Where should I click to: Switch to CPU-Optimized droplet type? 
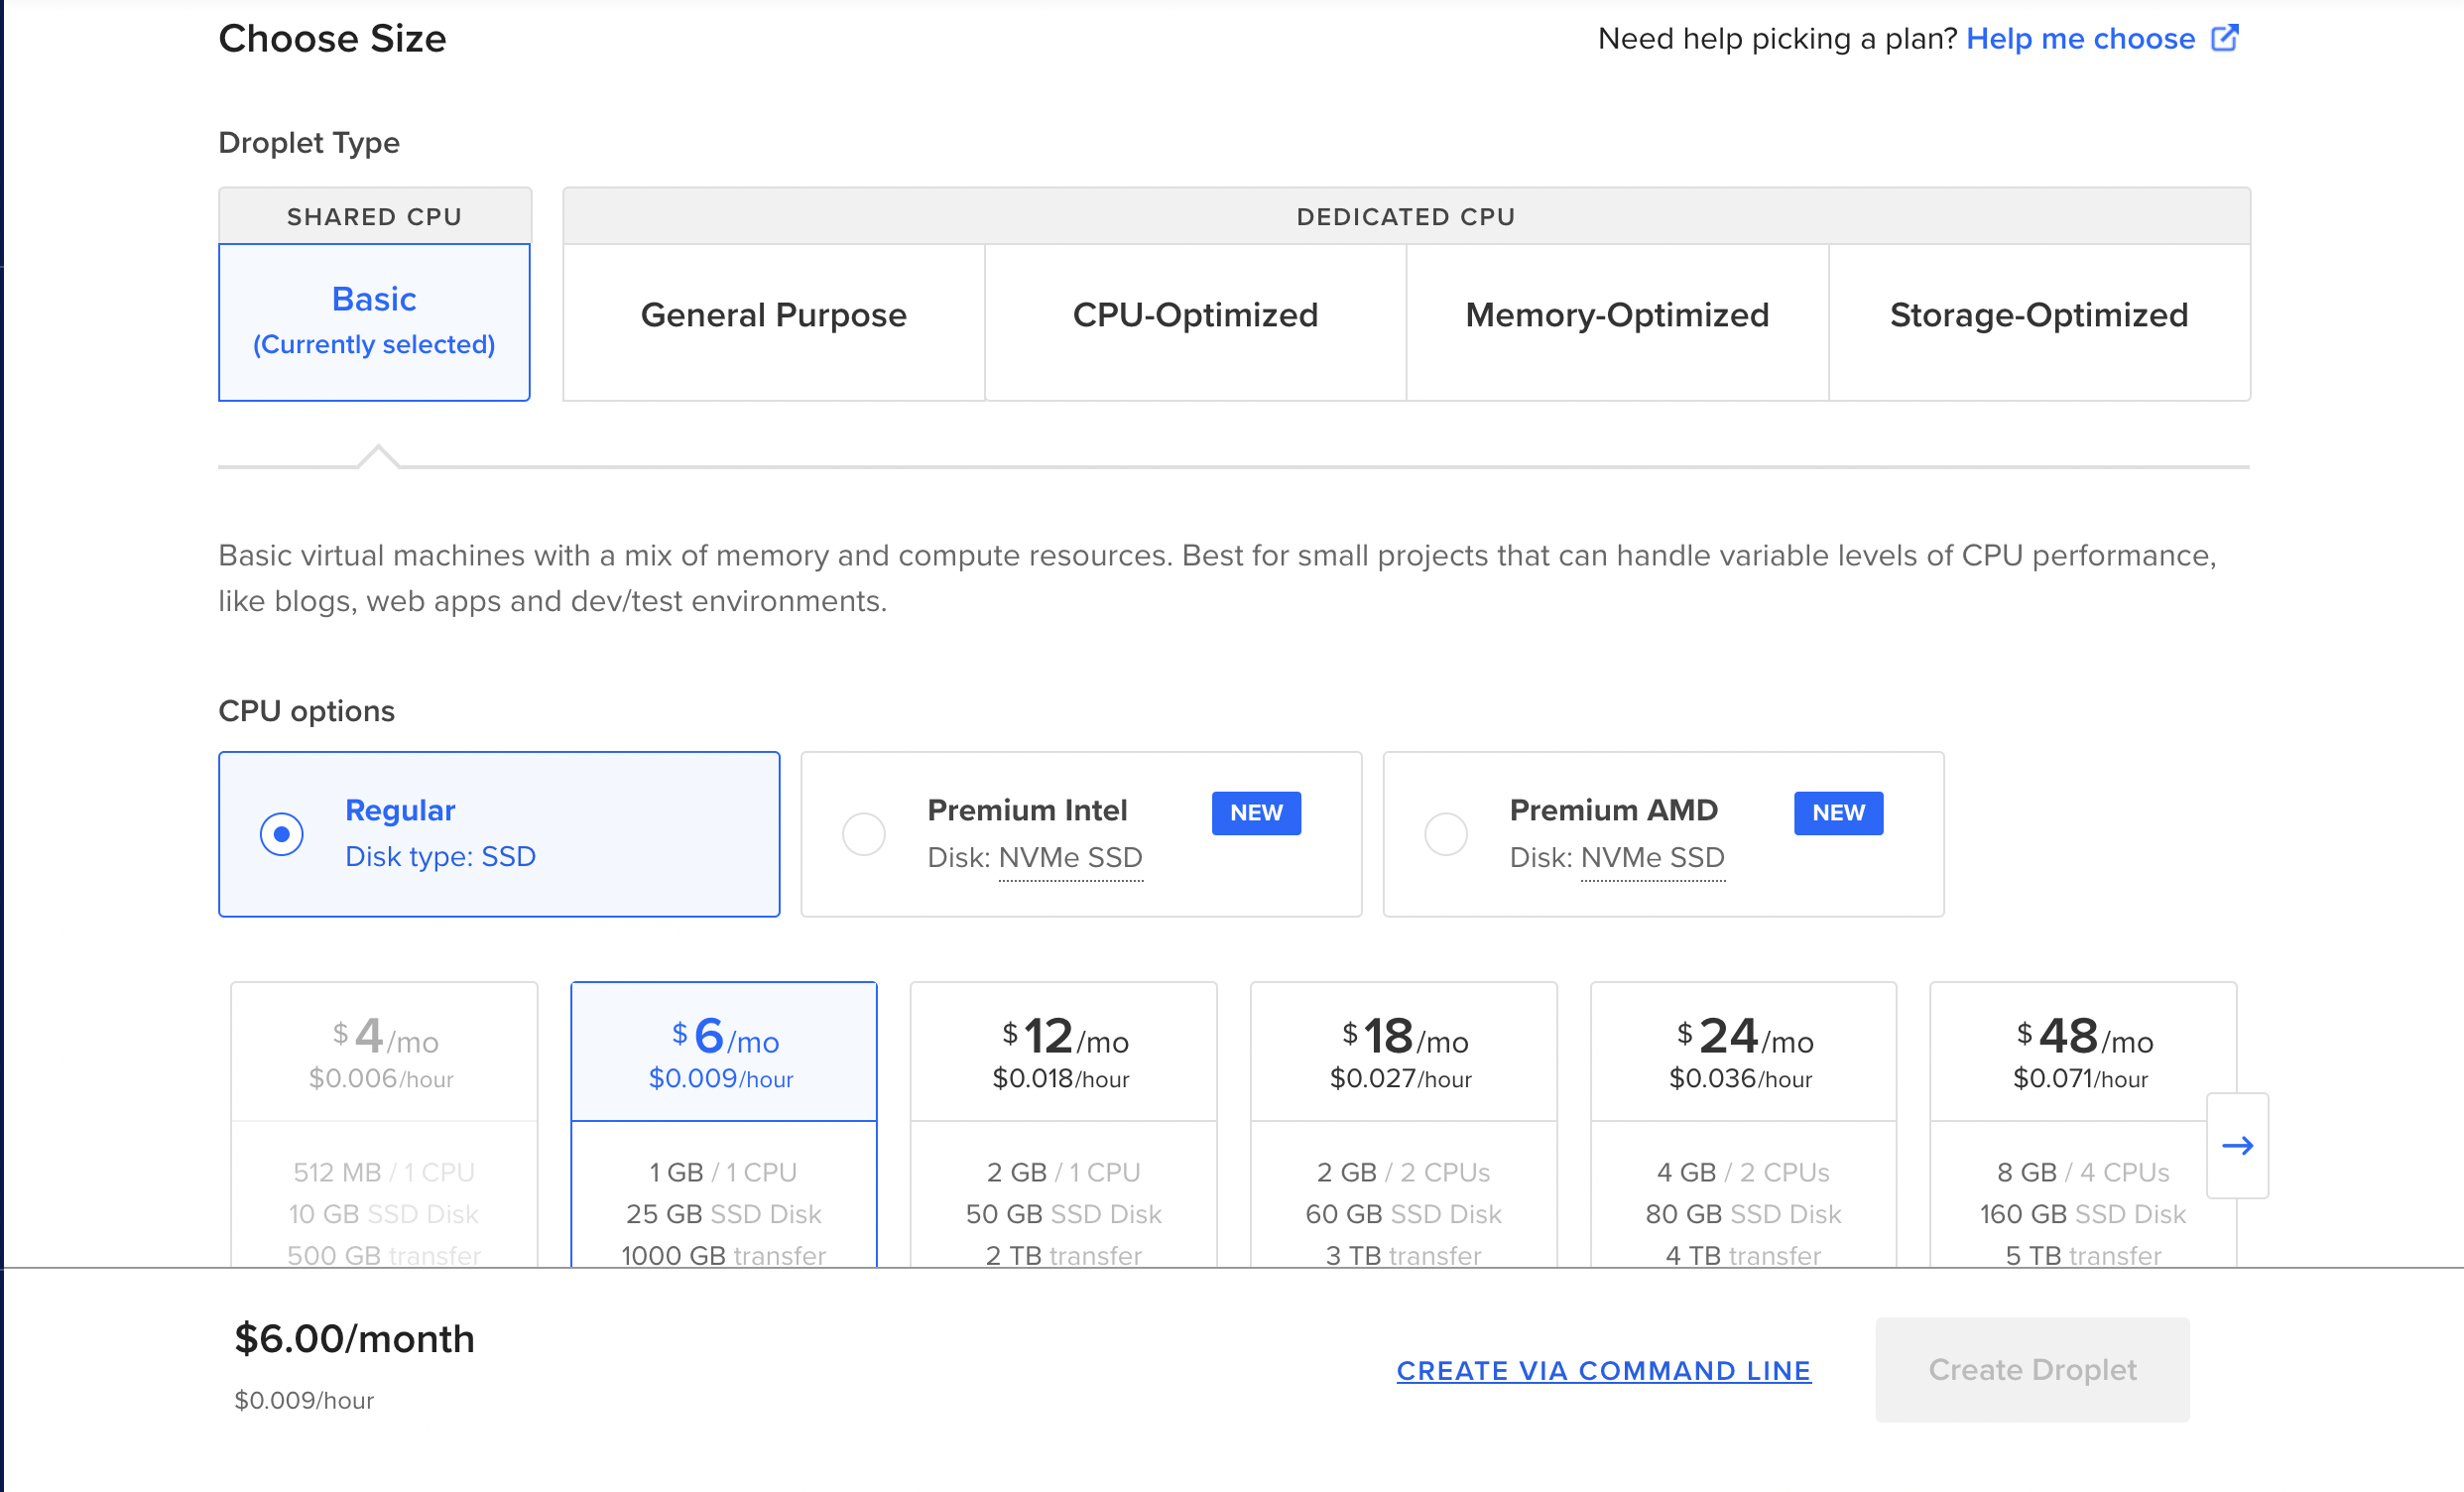(x=1195, y=316)
